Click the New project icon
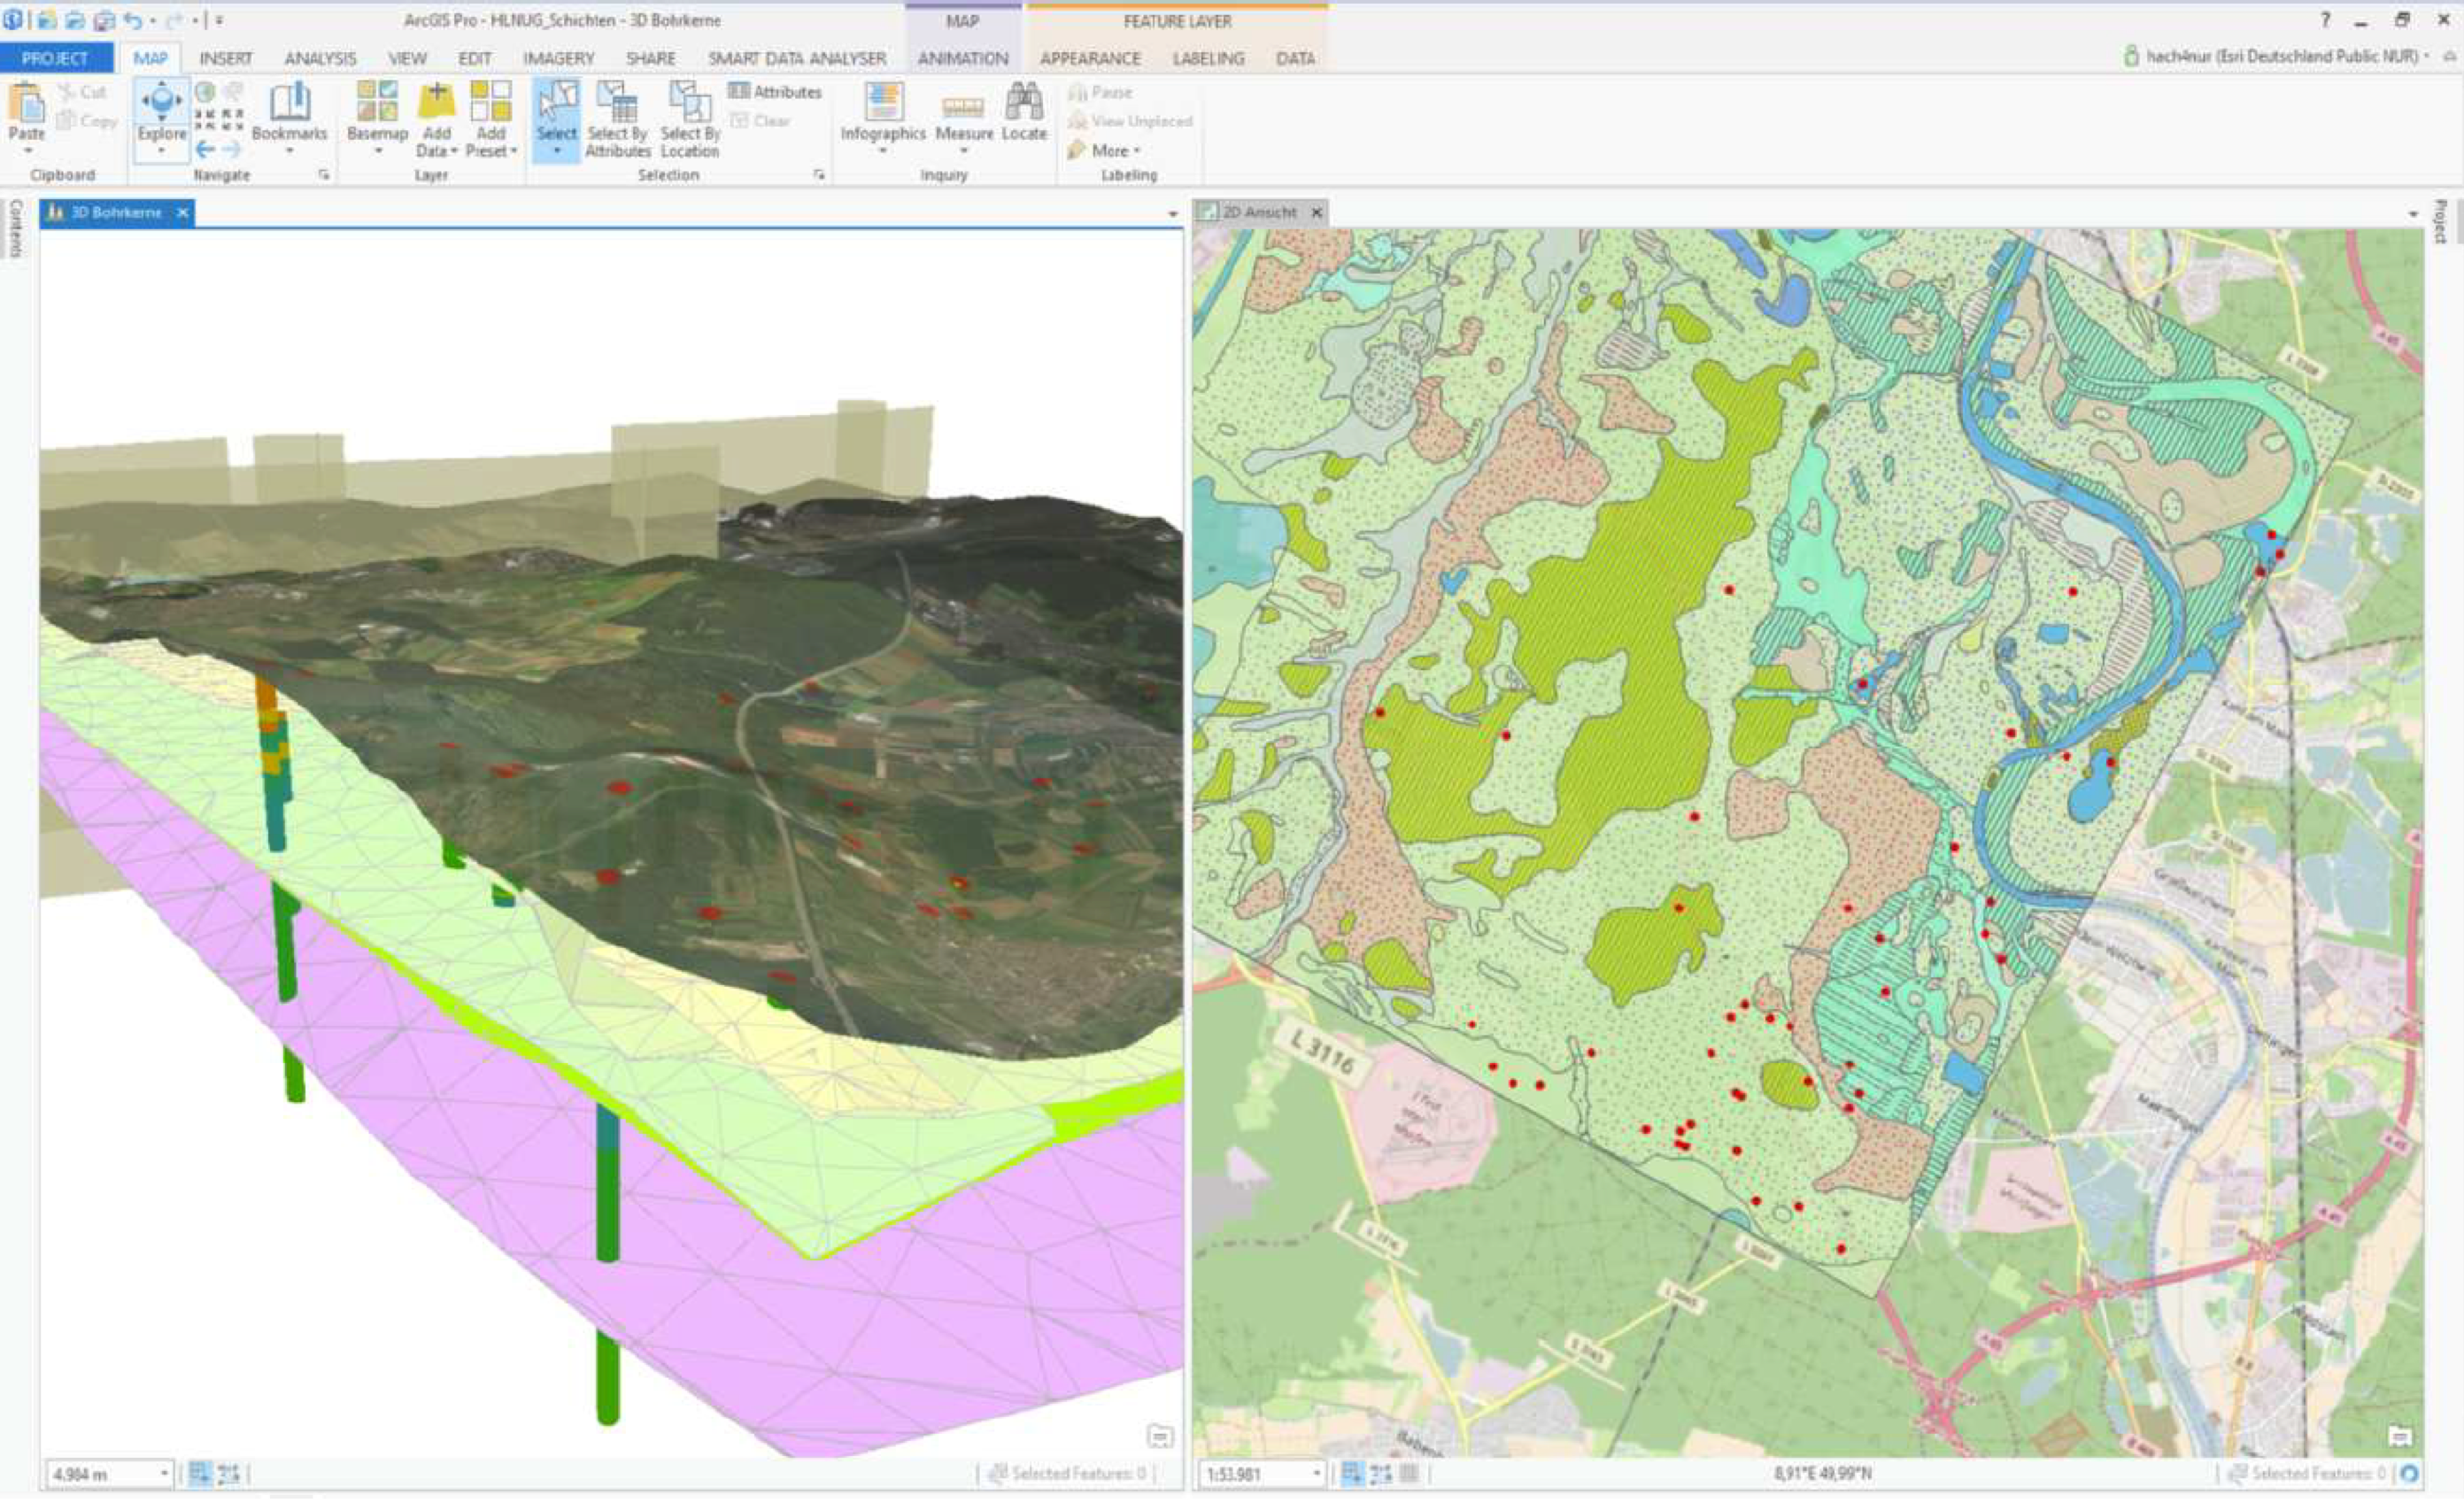The width and height of the screenshot is (2464, 1510). (x=47, y=20)
